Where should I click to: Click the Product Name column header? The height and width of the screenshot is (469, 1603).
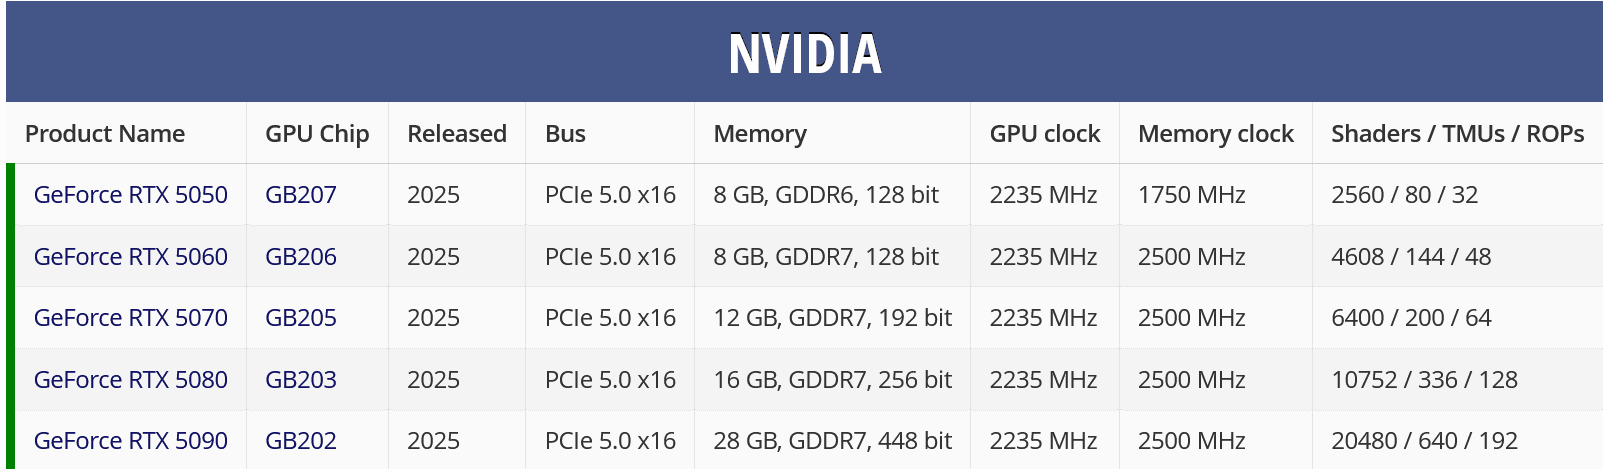[x=105, y=134]
